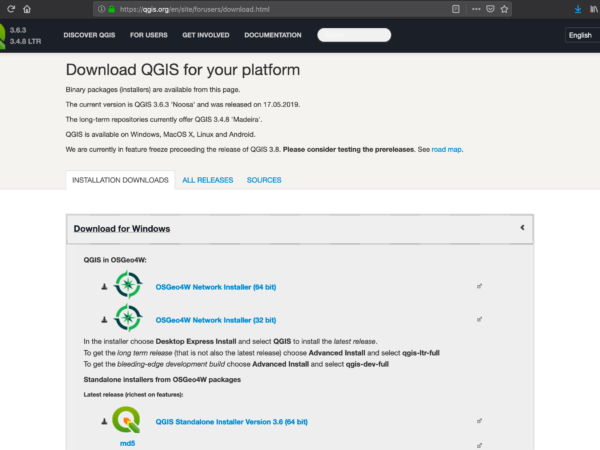This screenshot has width=600, height=450.
Task: Open the md5 checksum link
Action: click(x=127, y=443)
